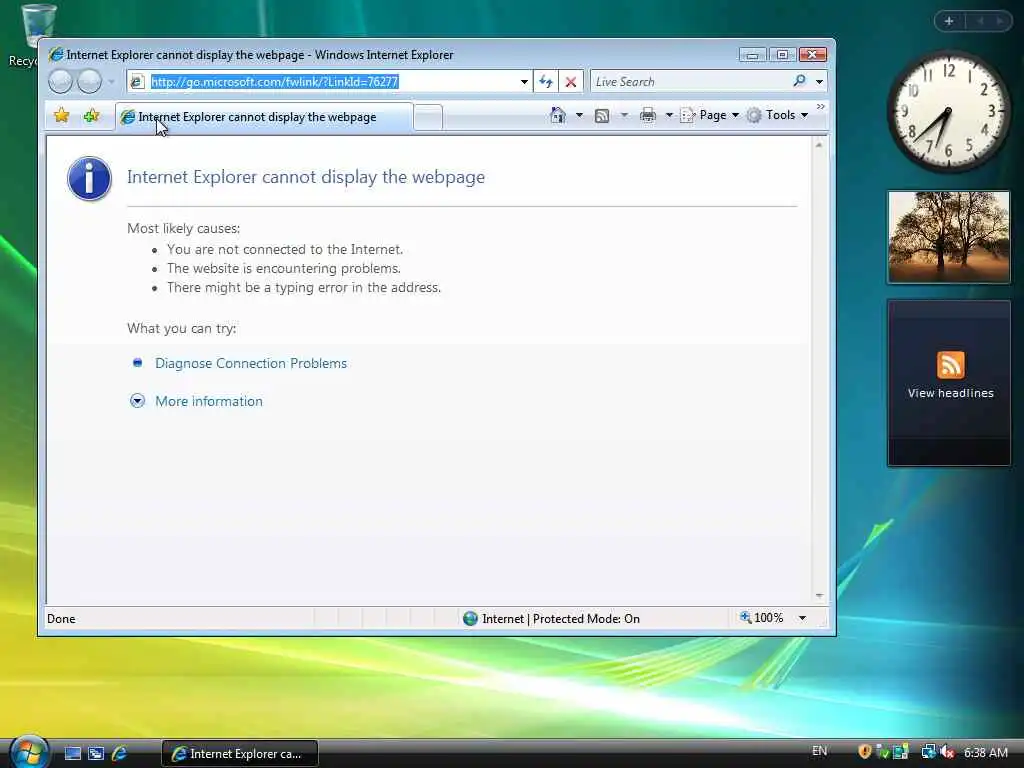The image size is (1024, 768).
Task: Click the network connection tray icon
Action: click(928, 752)
